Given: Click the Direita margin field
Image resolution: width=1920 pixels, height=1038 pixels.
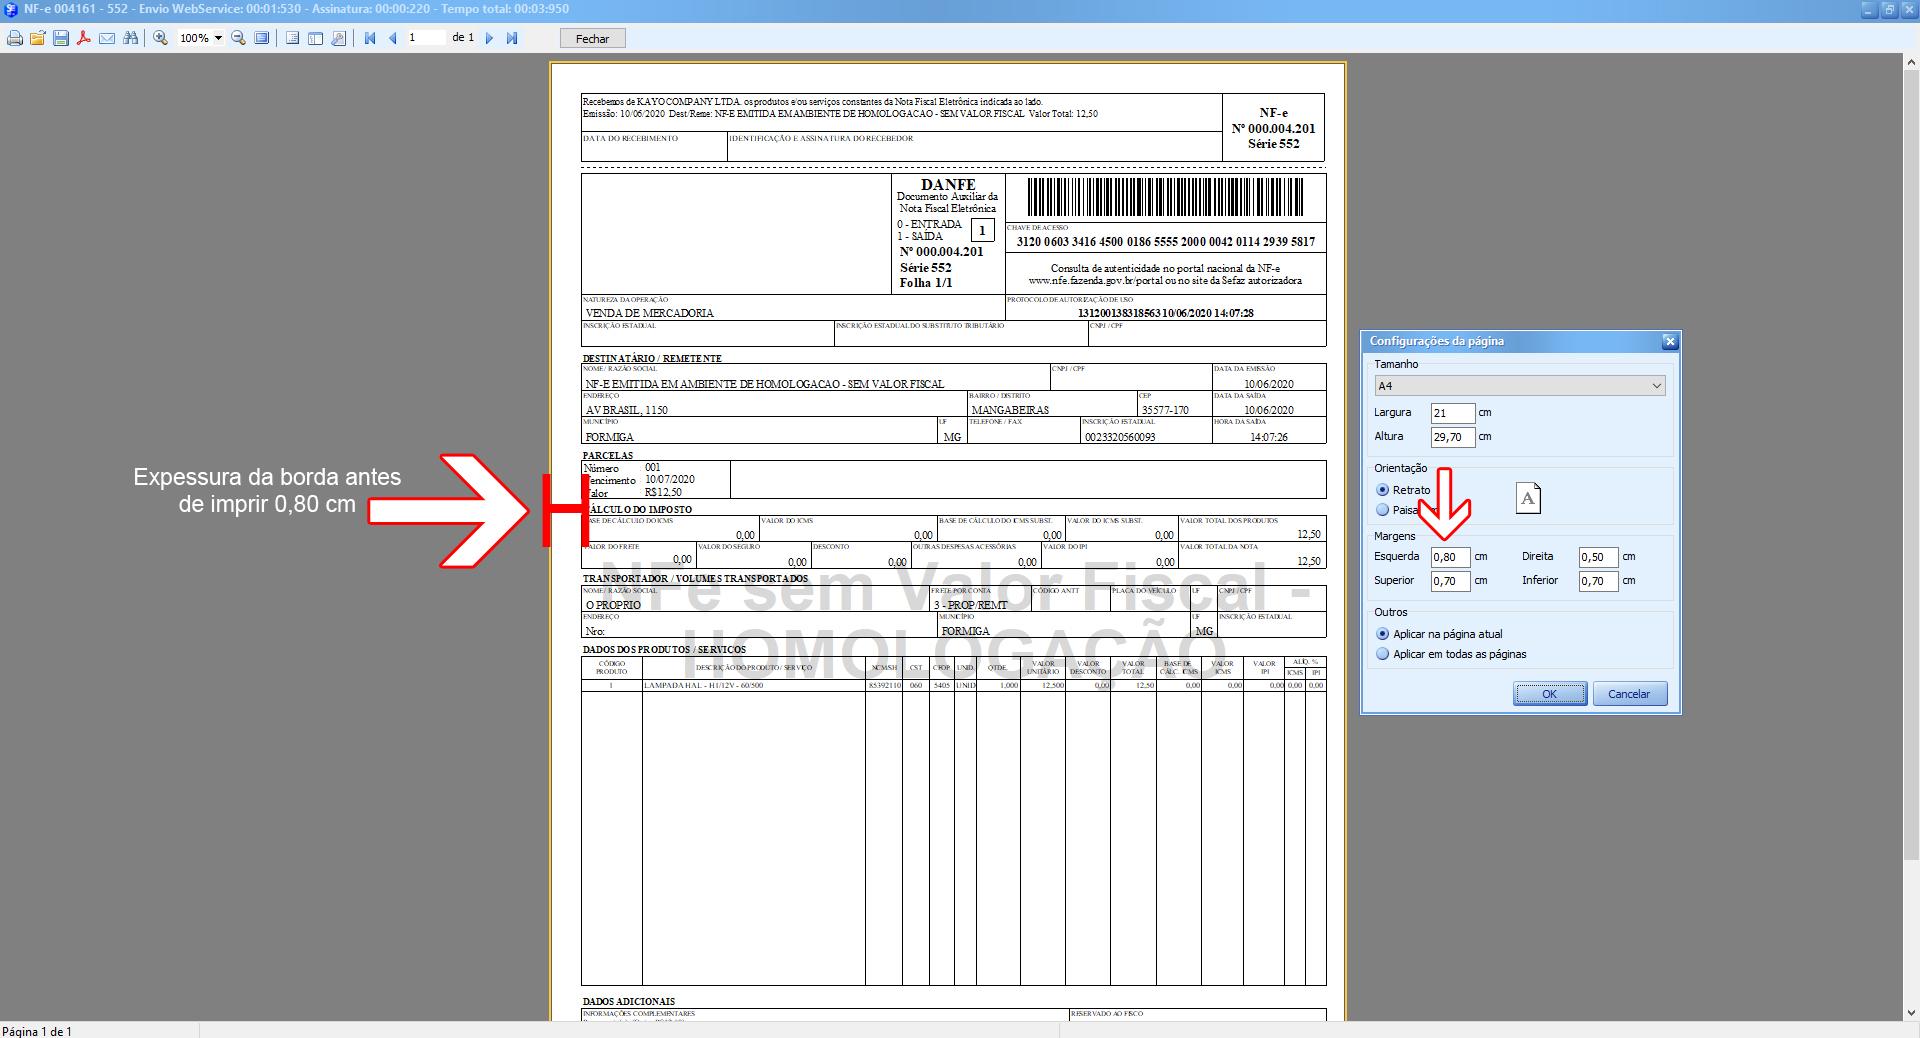Looking at the screenshot, I should click(x=1598, y=557).
